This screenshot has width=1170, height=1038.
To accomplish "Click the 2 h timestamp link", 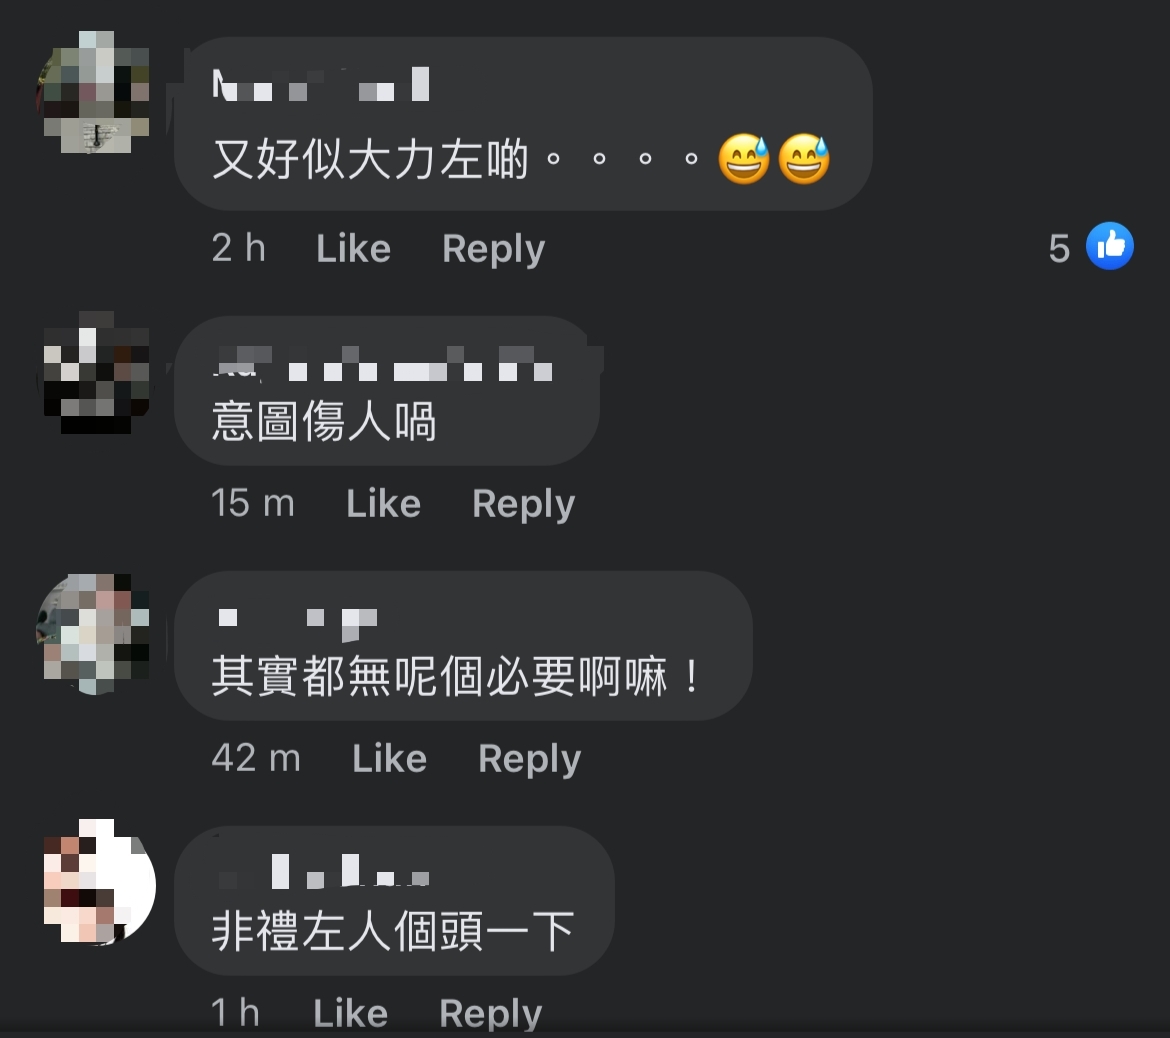I will tap(239, 248).
